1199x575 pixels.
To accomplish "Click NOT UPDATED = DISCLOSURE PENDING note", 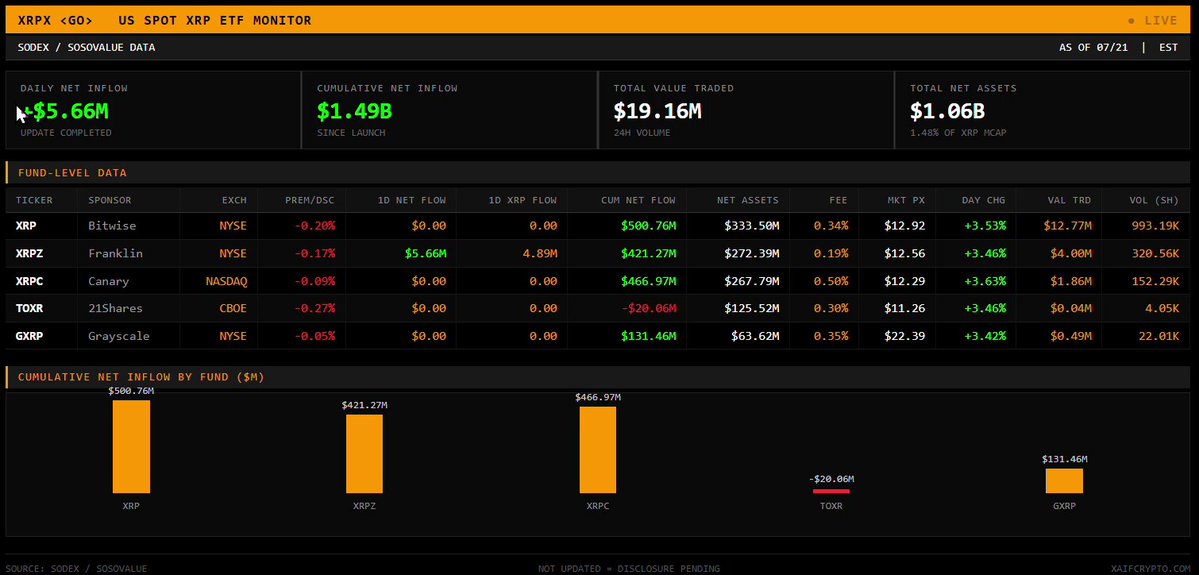I will tap(629, 568).
